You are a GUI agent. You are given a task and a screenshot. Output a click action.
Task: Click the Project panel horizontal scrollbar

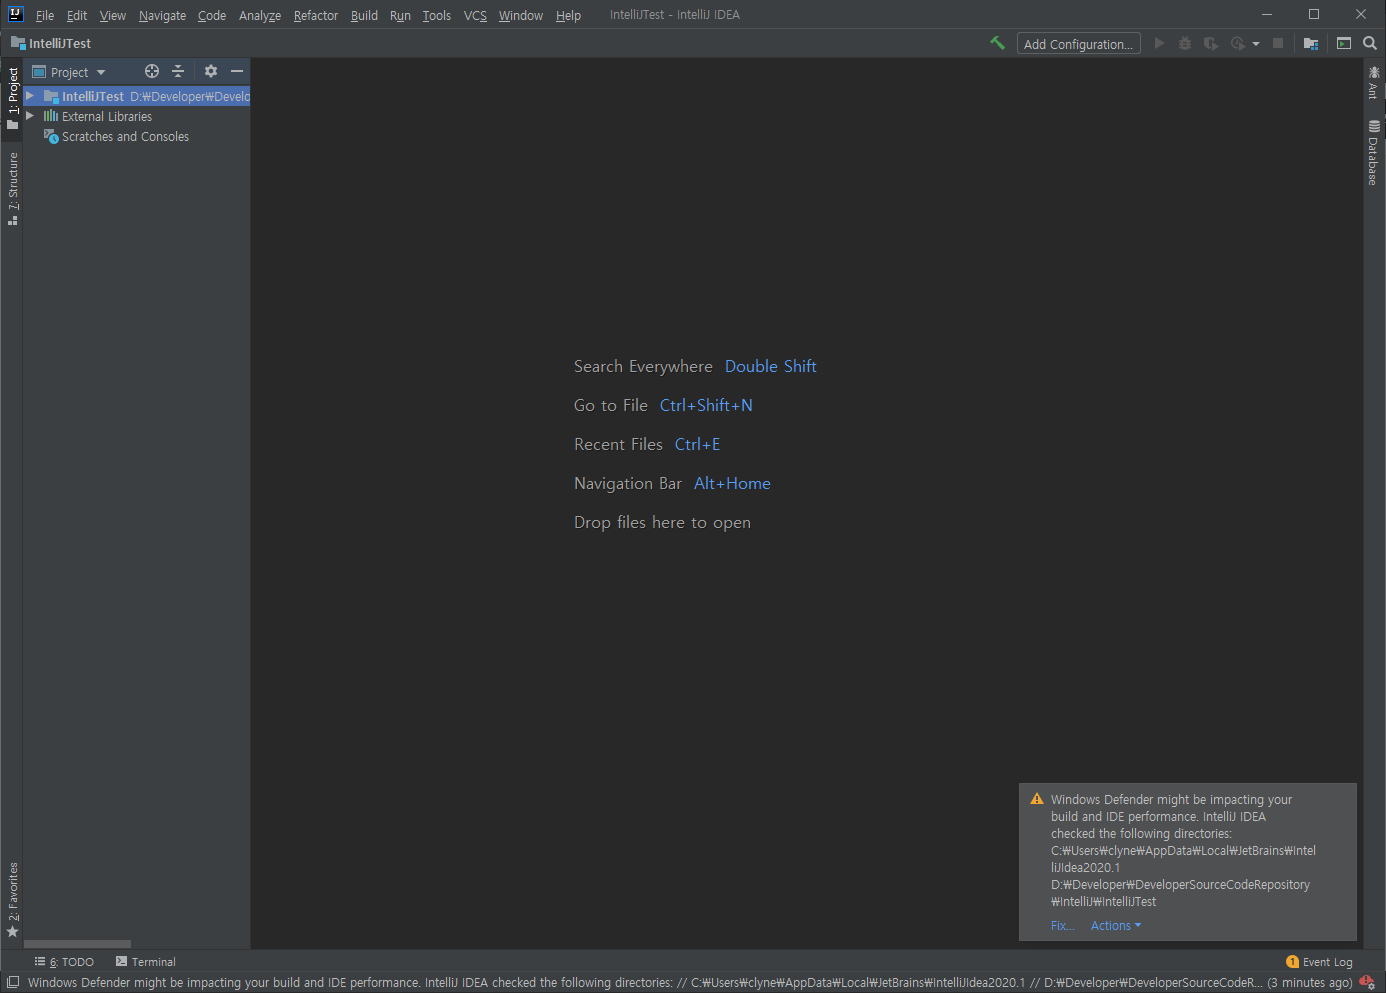[78, 944]
